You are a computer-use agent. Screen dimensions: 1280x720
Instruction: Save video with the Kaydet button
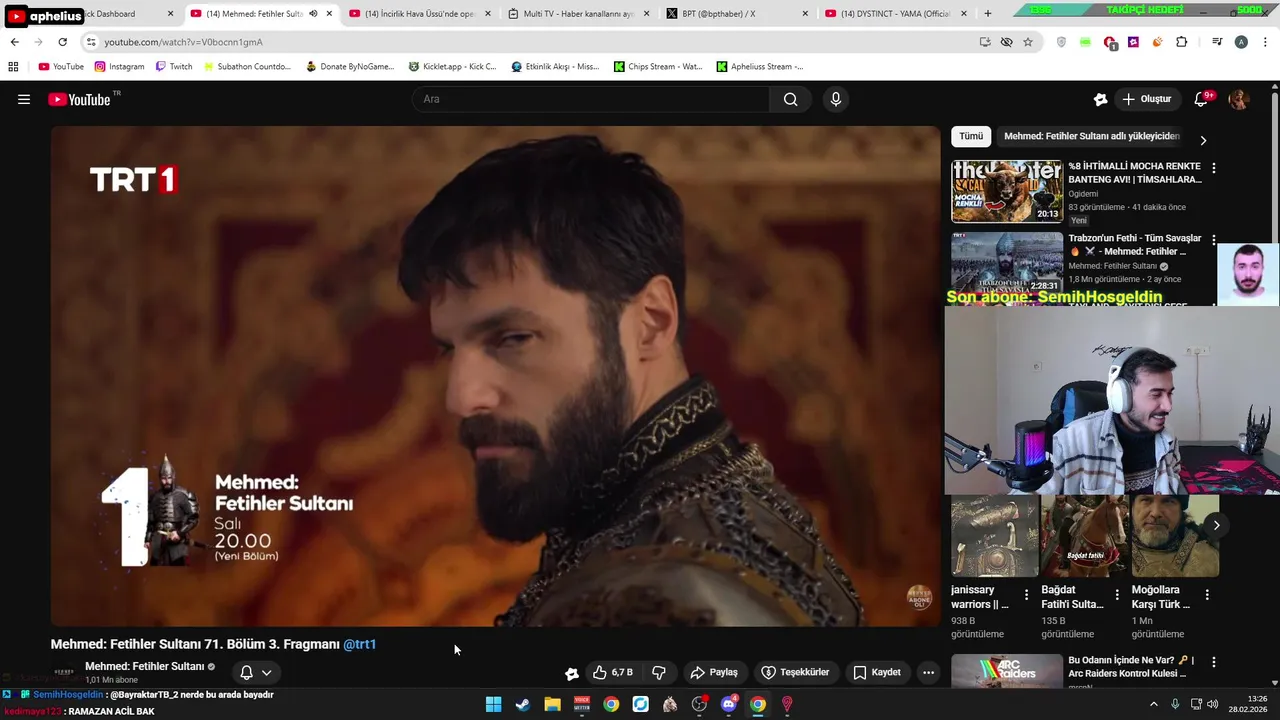pos(877,672)
